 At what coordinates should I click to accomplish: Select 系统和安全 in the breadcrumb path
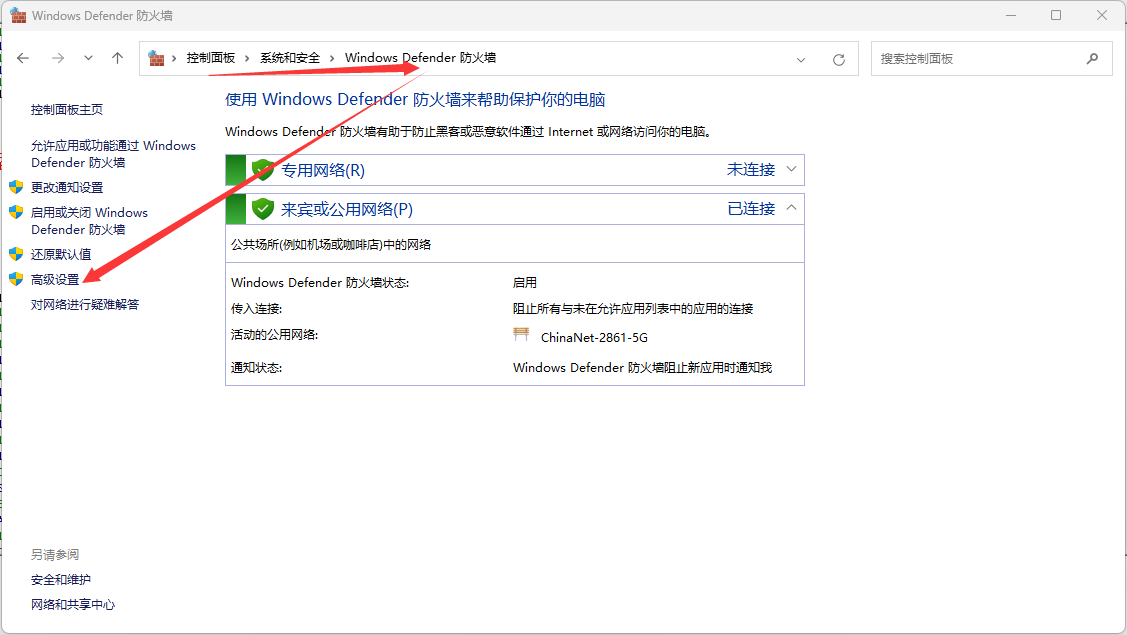pyautogui.click(x=290, y=58)
